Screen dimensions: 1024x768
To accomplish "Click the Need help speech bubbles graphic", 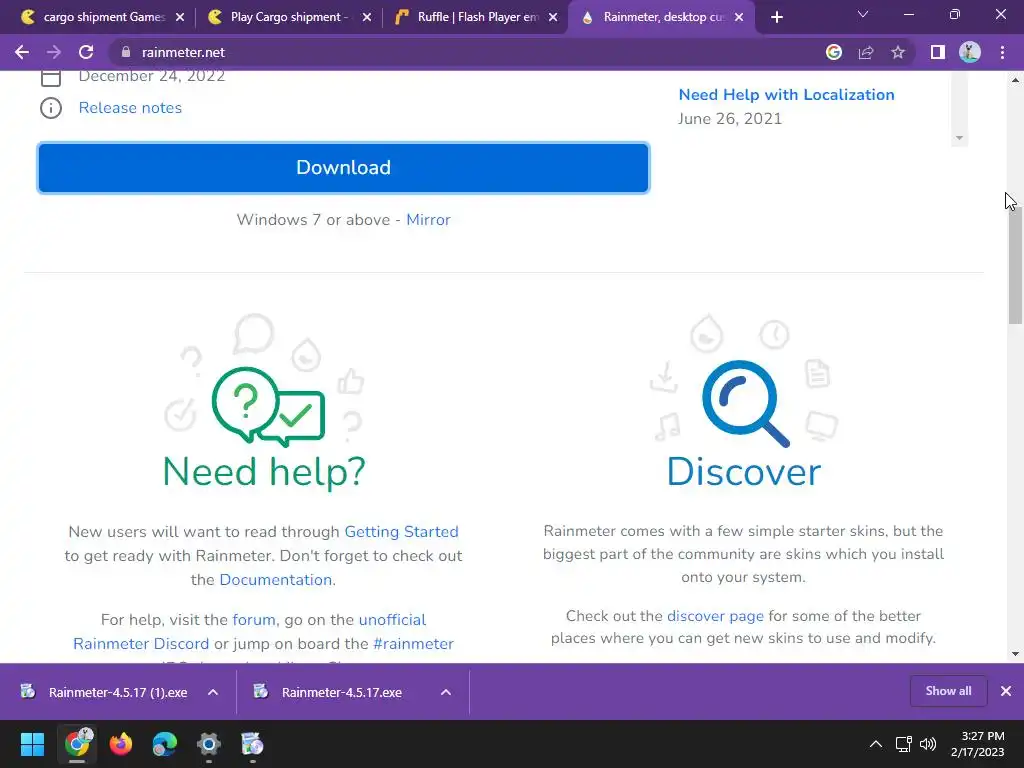I will (268, 406).
